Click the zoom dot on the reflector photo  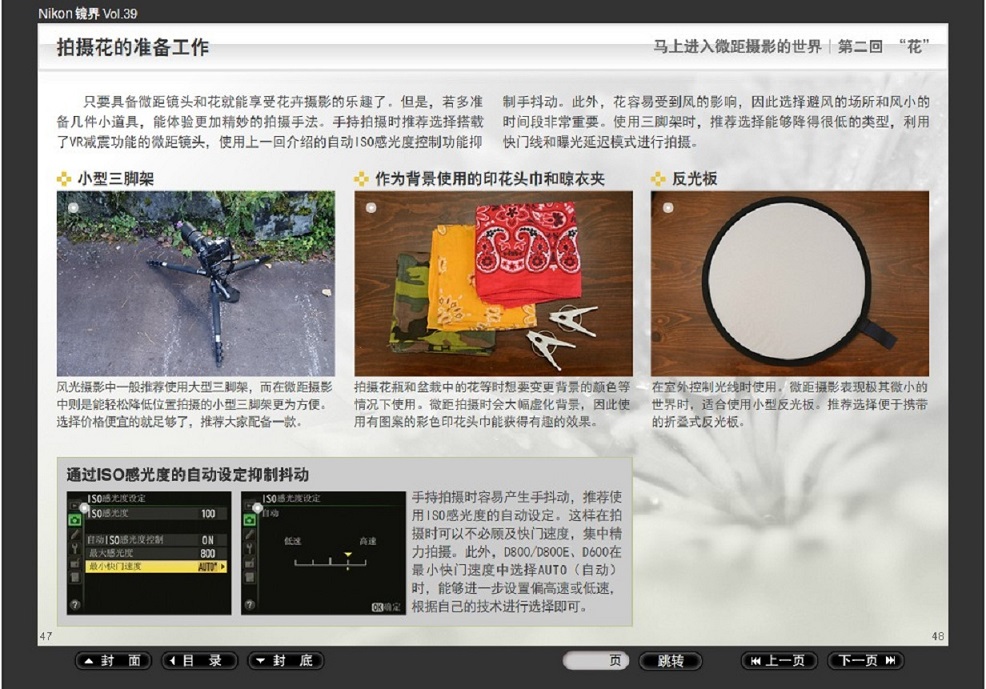[667, 208]
